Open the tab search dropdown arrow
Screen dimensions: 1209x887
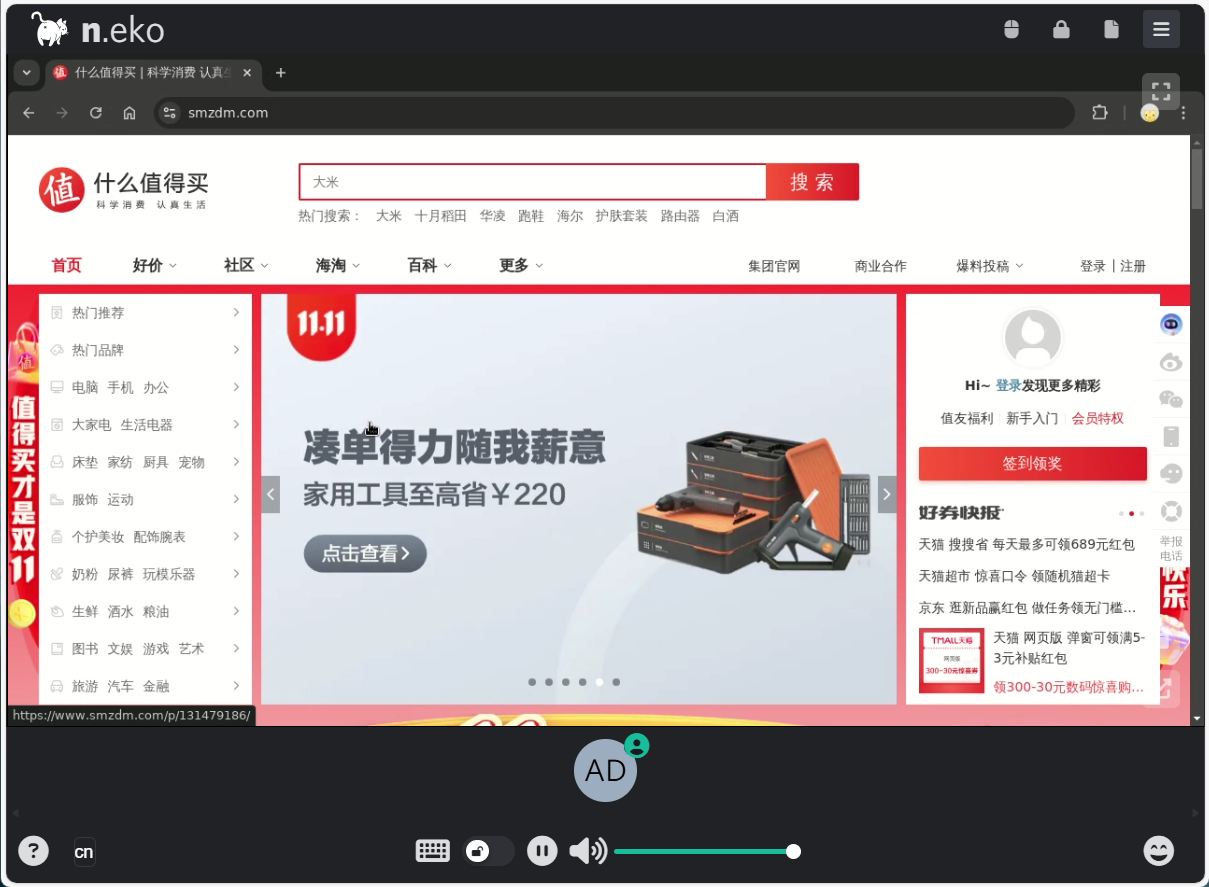pos(27,73)
